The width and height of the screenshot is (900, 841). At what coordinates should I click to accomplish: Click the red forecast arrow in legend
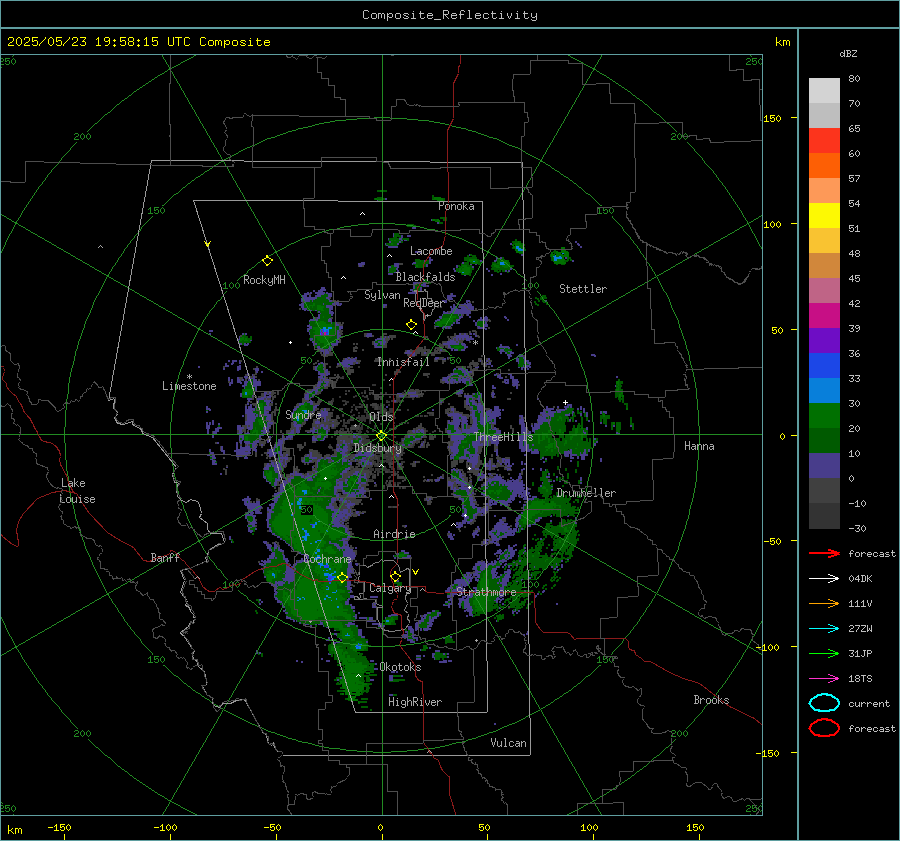[824, 553]
